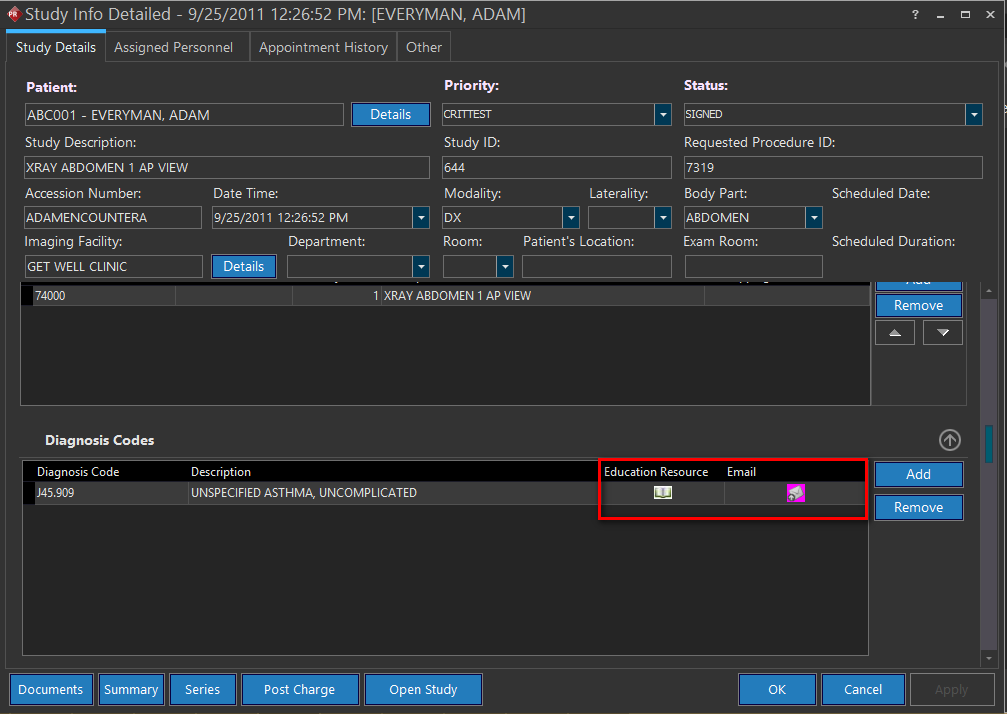Click the application logo in the title bar
This screenshot has height=714, width=1007.
point(12,15)
